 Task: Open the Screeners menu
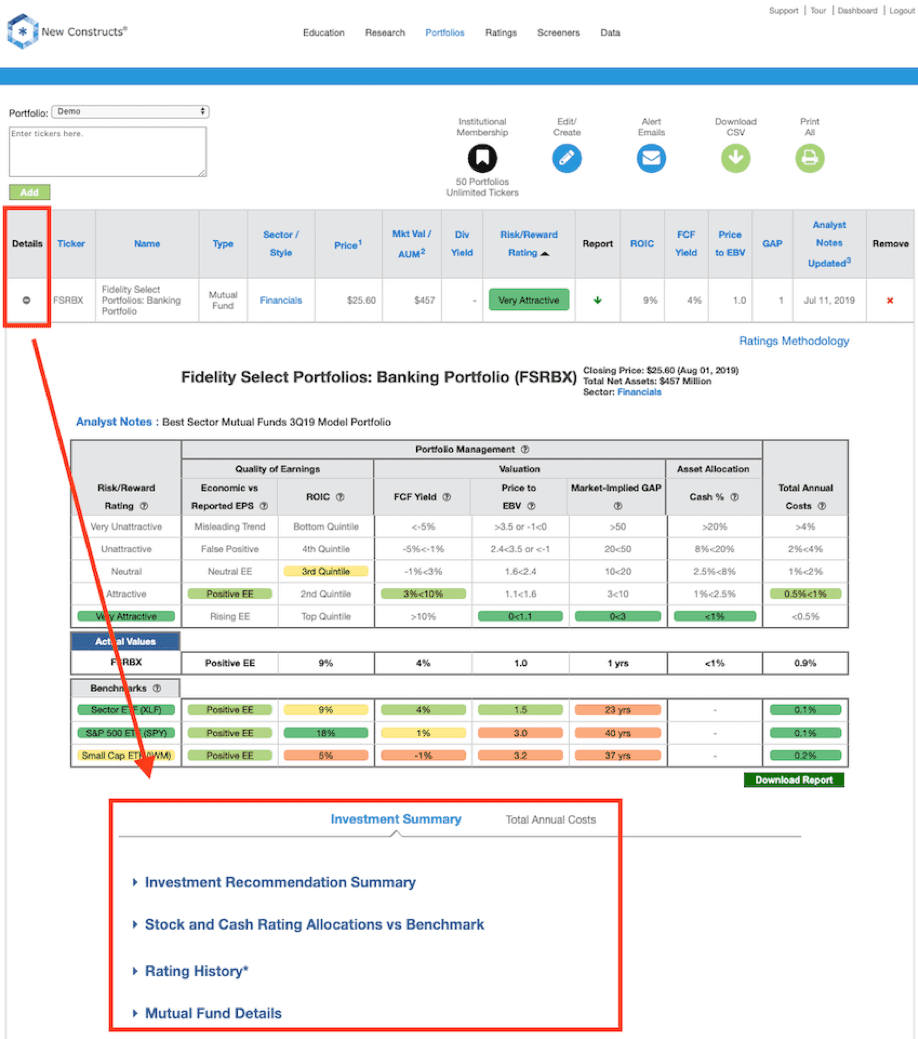coord(558,32)
